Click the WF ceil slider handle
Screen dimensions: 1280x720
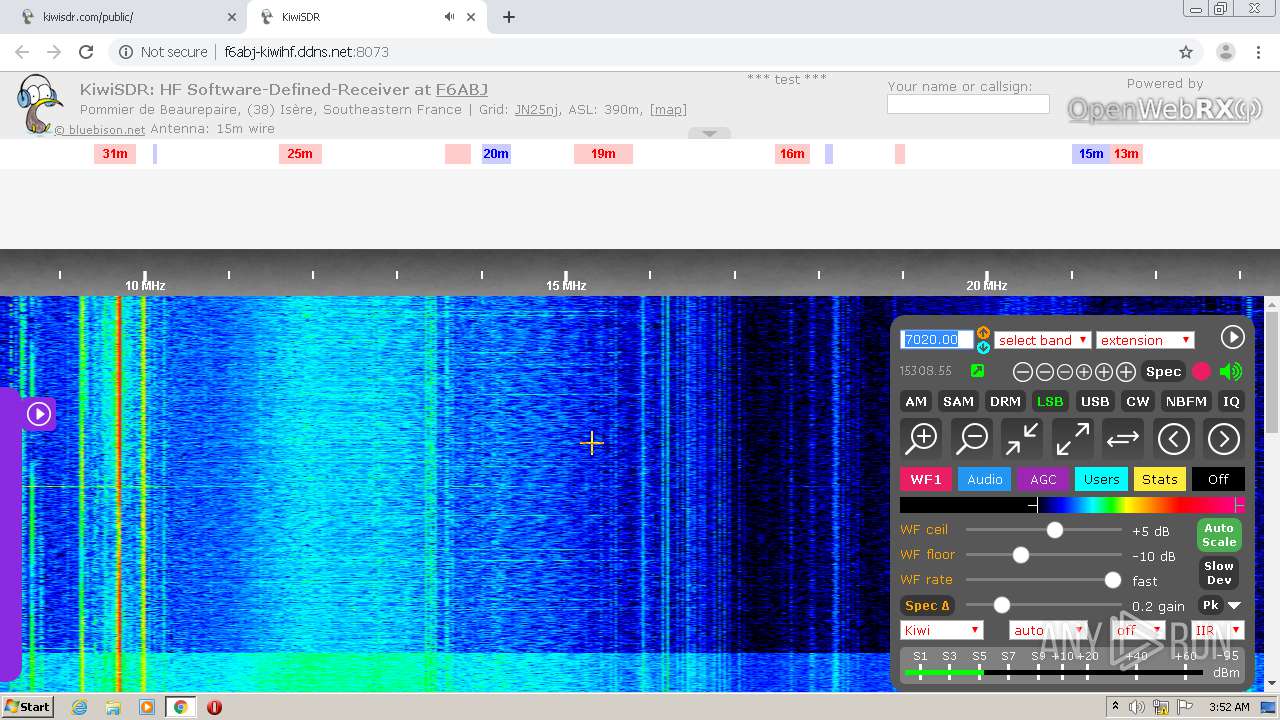[1054, 530]
